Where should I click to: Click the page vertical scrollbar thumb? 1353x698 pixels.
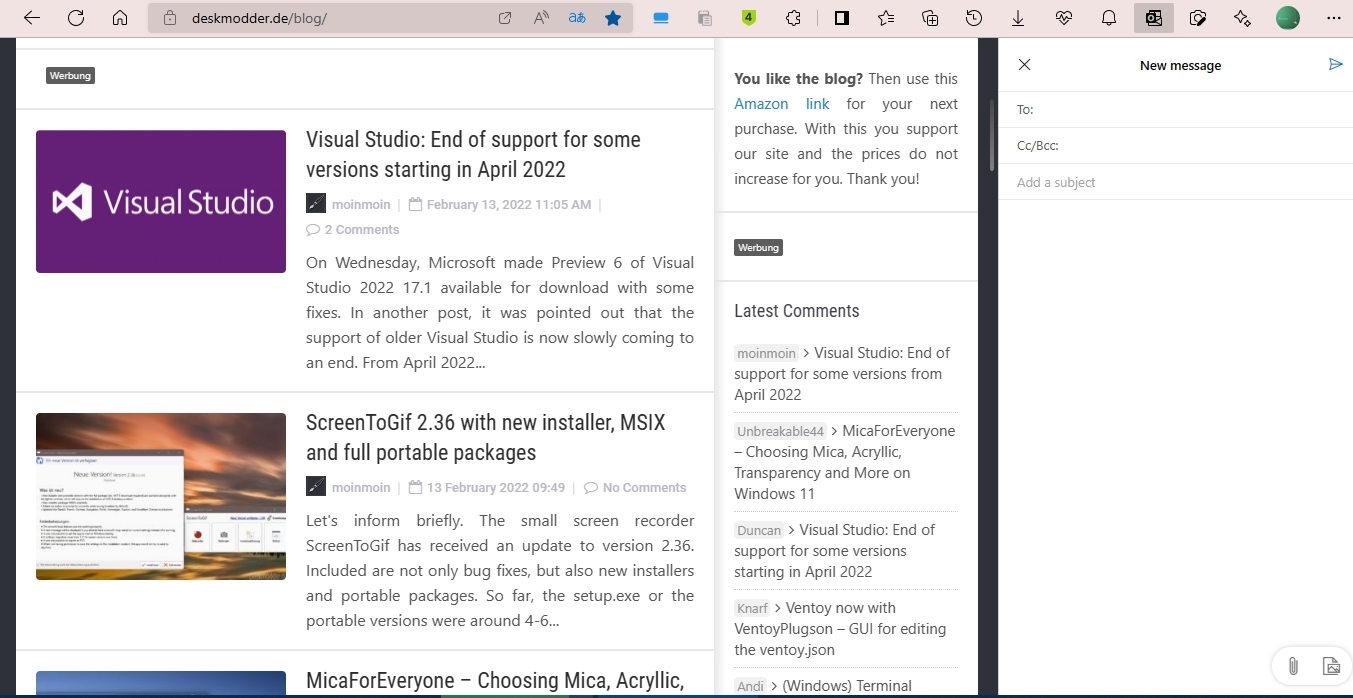pyautogui.click(x=992, y=133)
